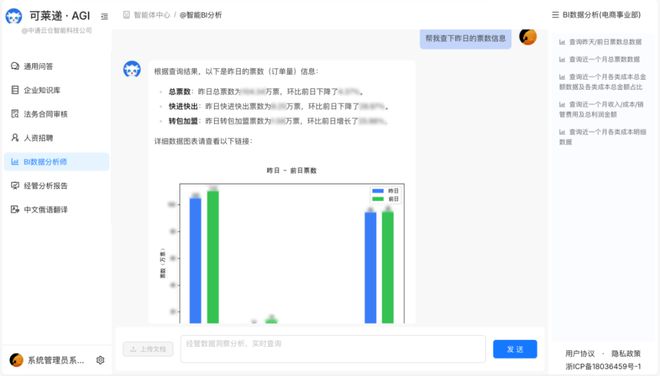Click the 经管分析报告 monitor icon

click(x=15, y=185)
